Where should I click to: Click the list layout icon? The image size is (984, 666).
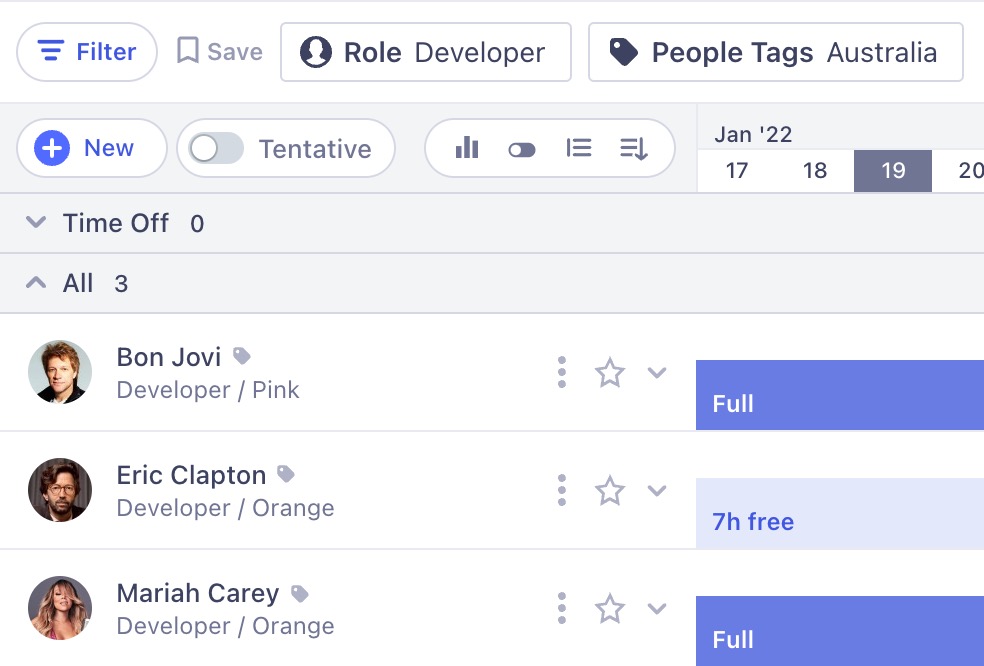coord(578,149)
